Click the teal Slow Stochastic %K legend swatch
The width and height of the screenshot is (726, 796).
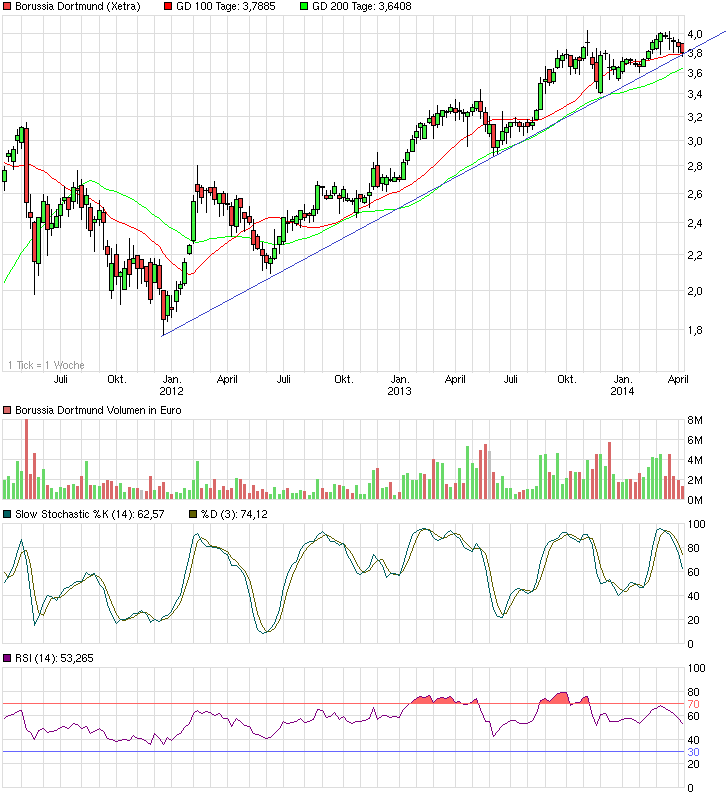coord(7,514)
